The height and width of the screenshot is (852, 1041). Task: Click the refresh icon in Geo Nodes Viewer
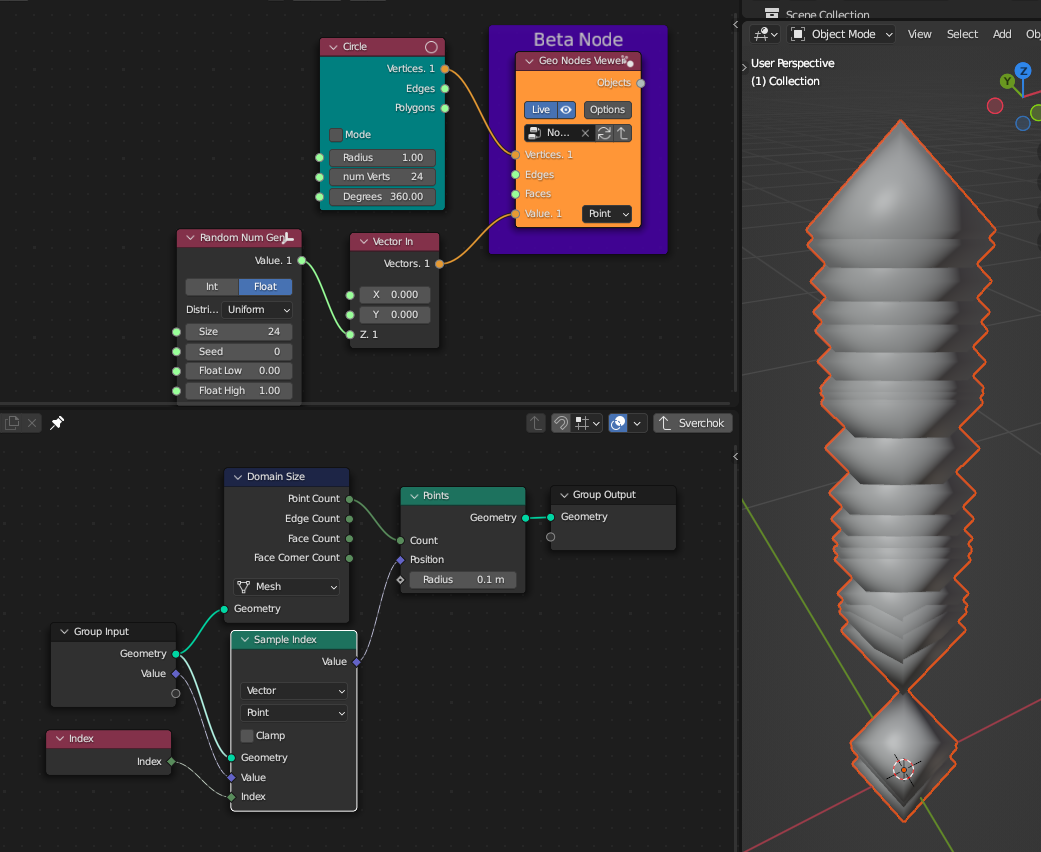click(x=603, y=133)
